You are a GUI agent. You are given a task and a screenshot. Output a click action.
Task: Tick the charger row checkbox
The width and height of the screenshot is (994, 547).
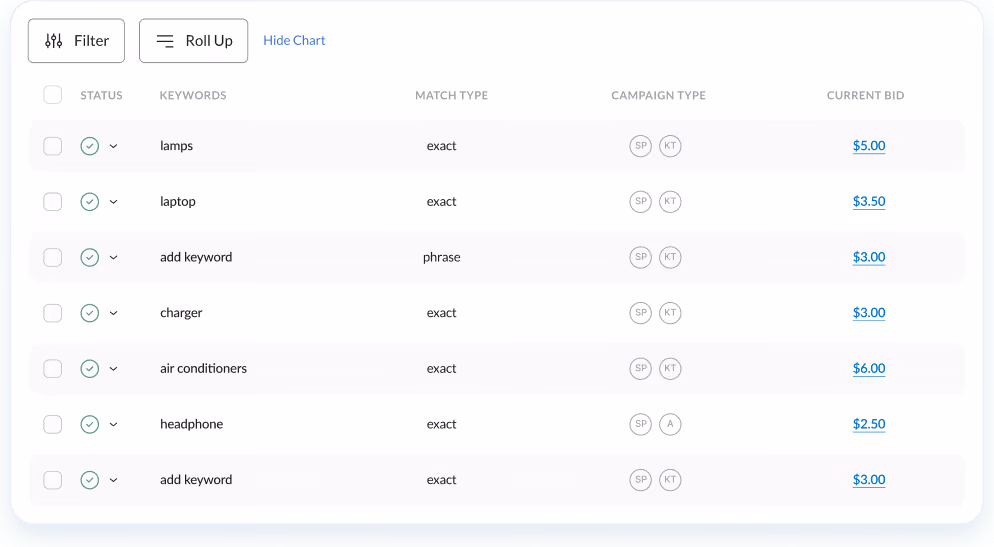pyautogui.click(x=53, y=313)
